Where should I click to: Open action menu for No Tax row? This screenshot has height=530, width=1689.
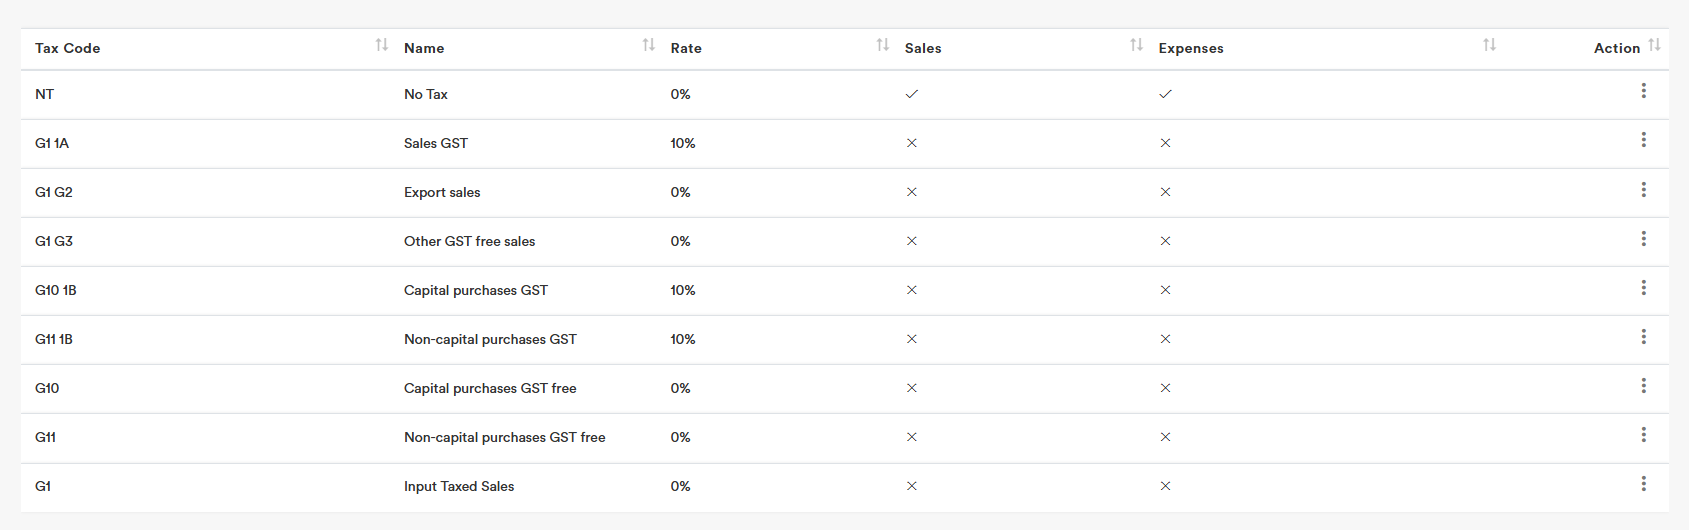pyautogui.click(x=1643, y=91)
